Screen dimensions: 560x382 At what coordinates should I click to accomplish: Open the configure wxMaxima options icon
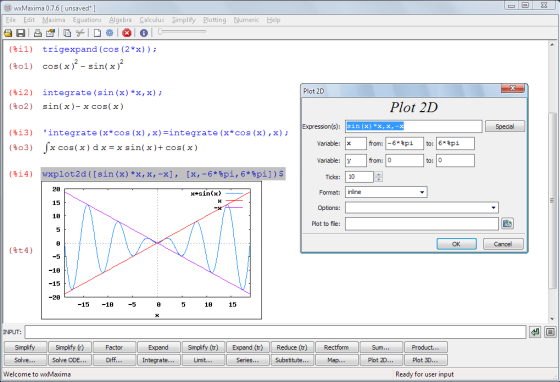pos(50,33)
